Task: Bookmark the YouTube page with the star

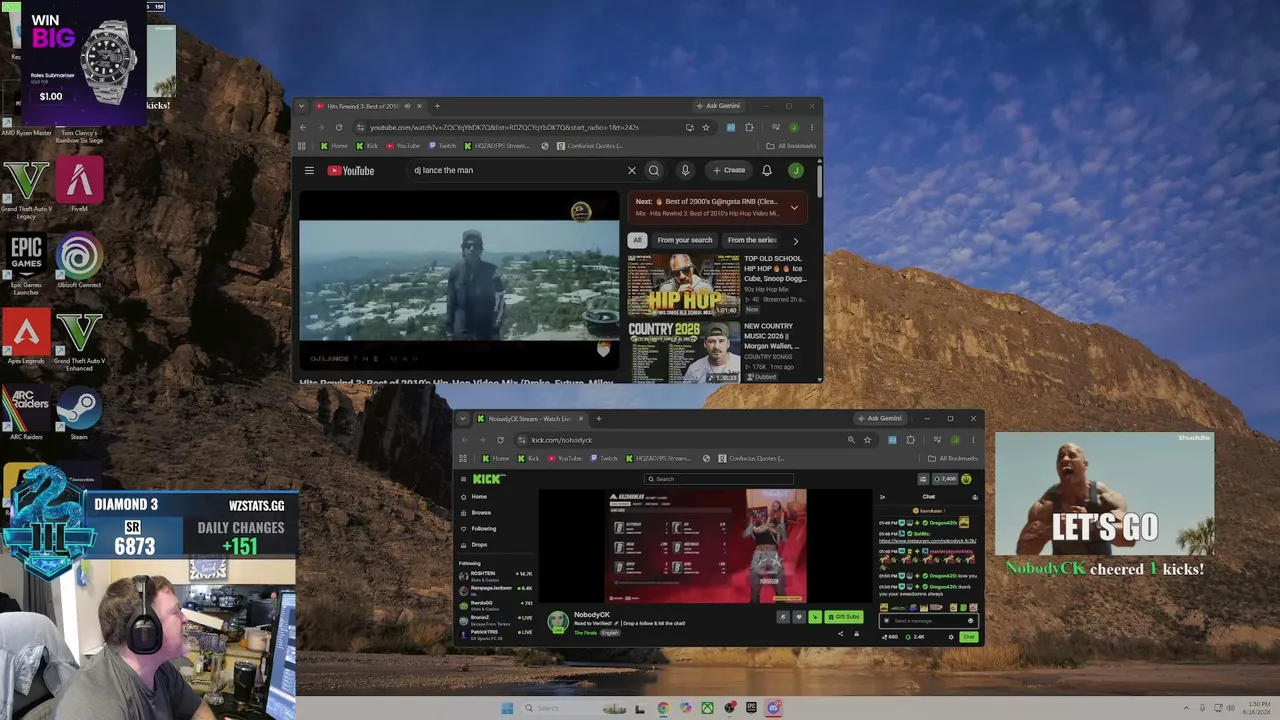Action: pos(706,127)
